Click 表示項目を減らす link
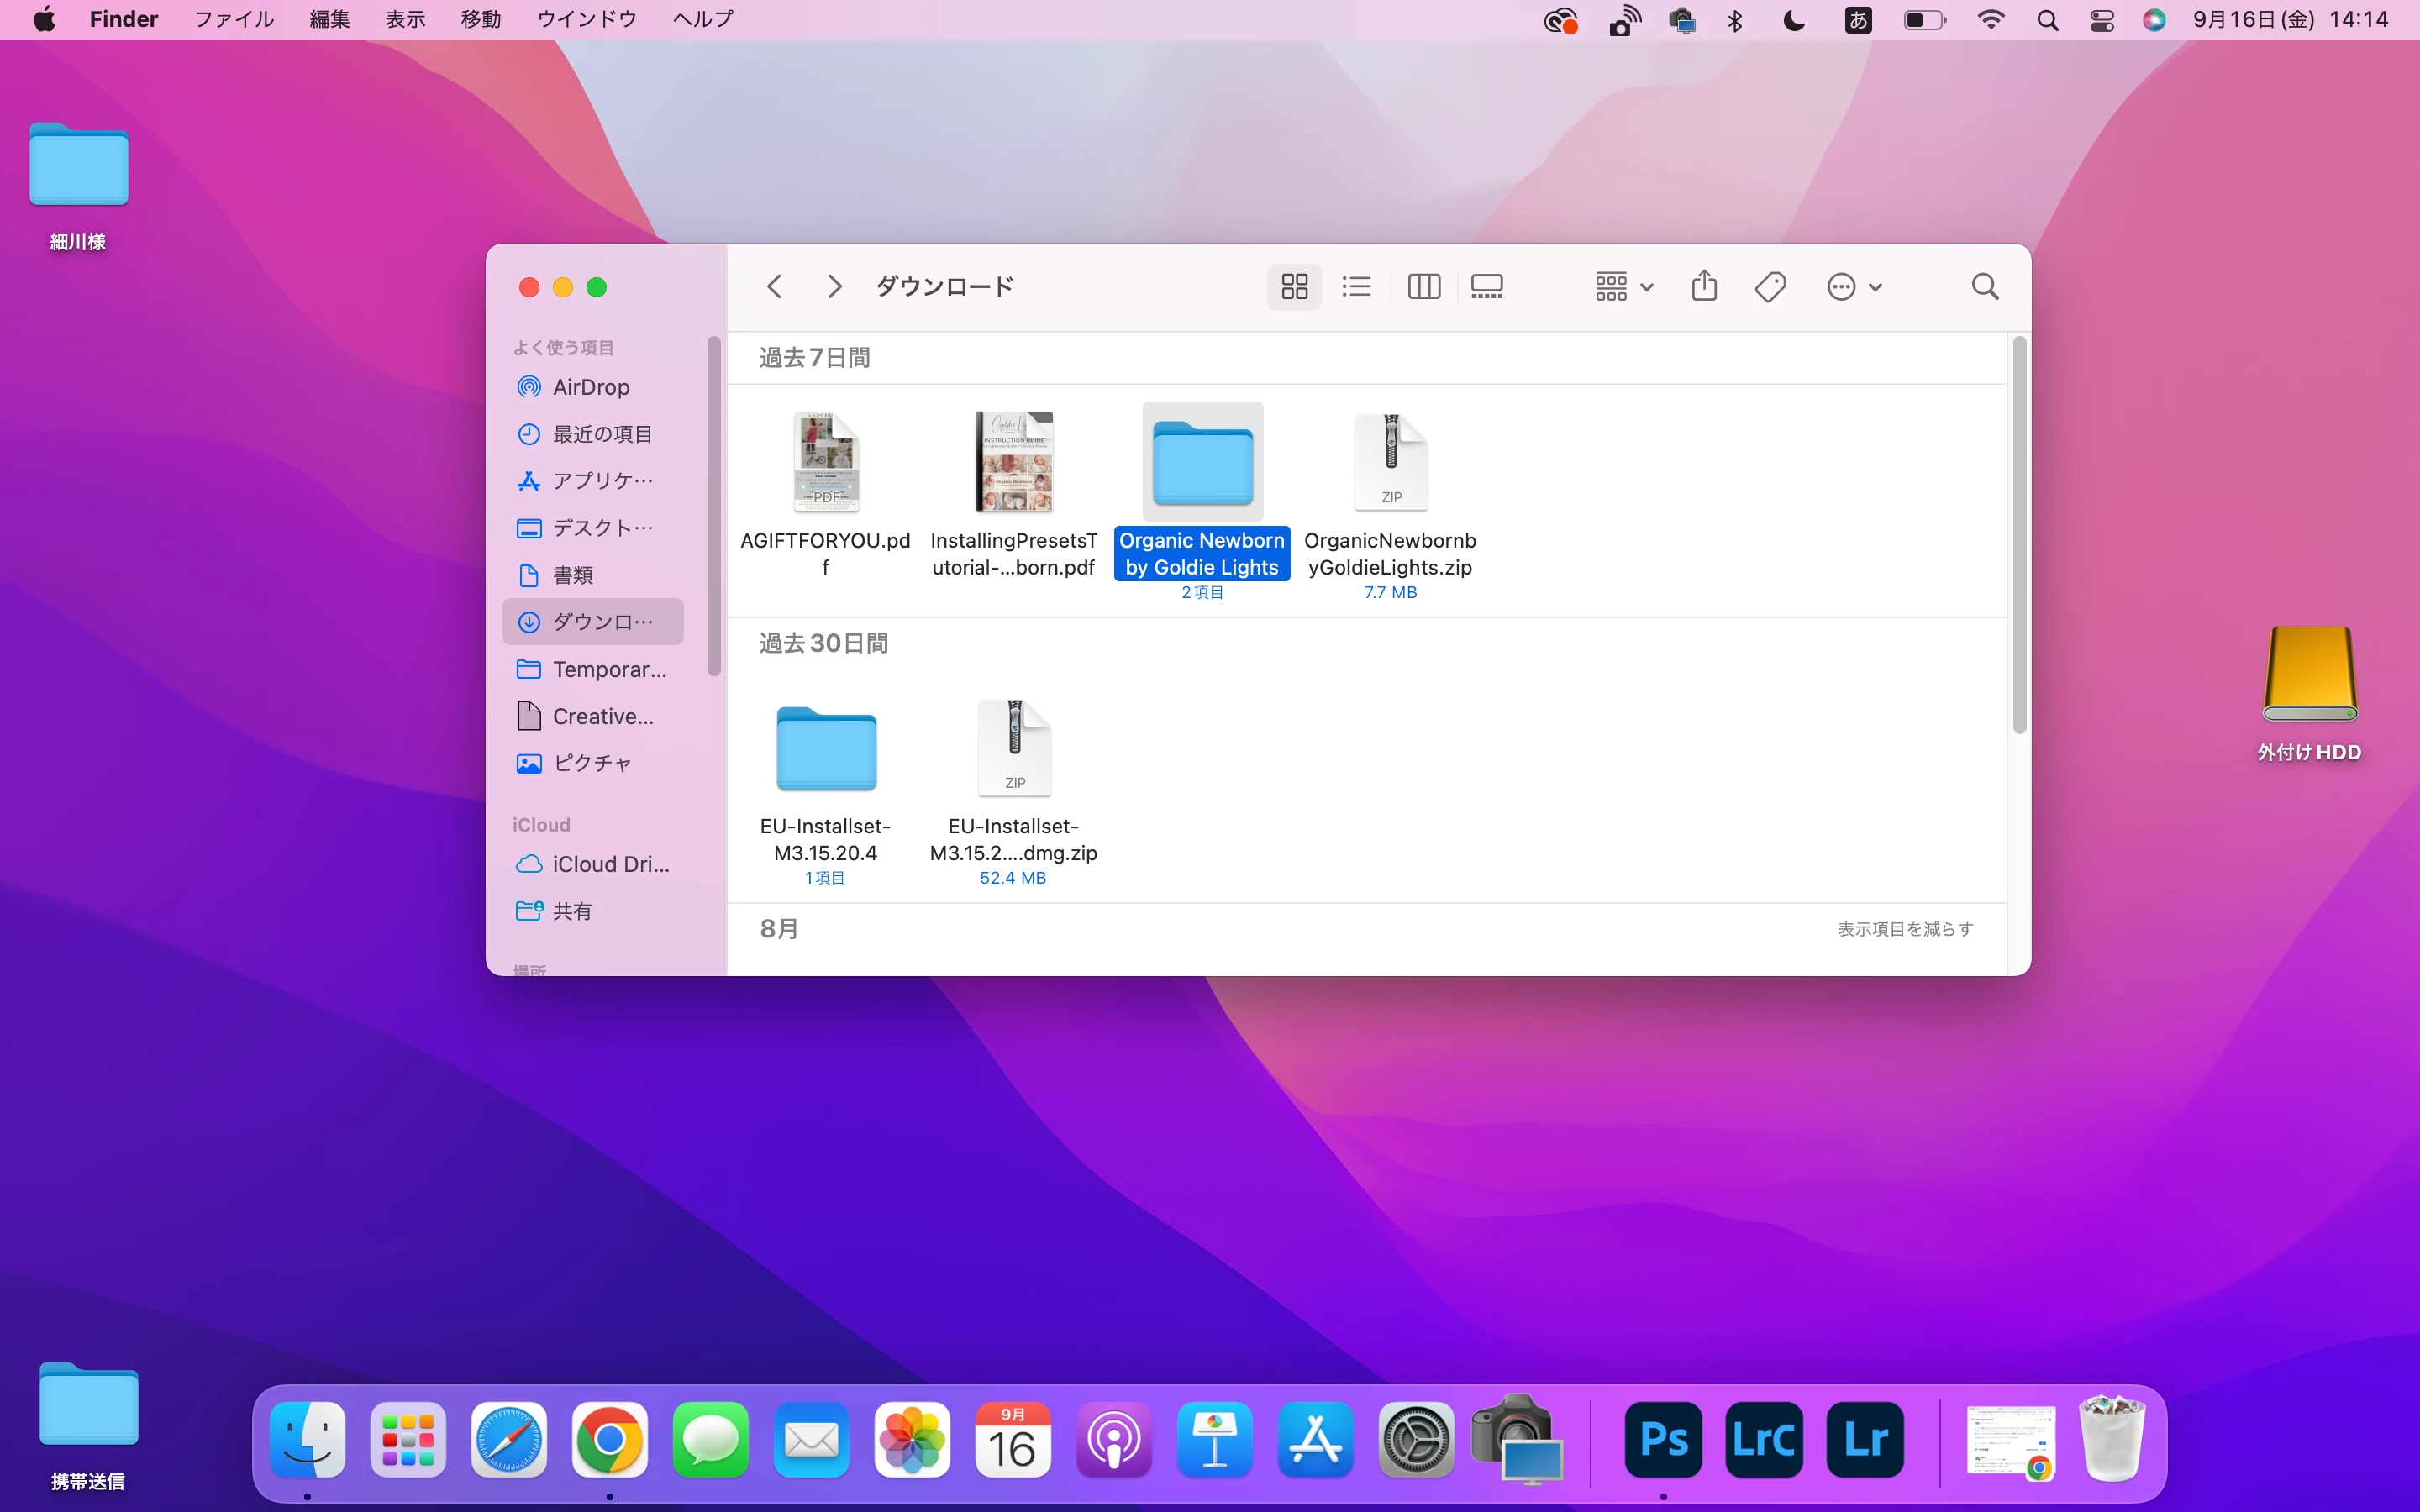Image resolution: width=2420 pixels, height=1512 pixels. (x=1904, y=929)
